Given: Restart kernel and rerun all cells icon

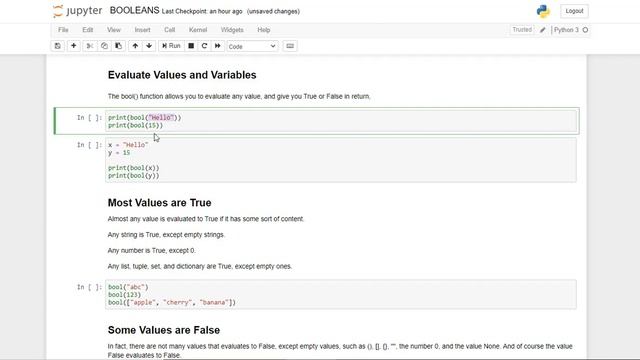Looking at the screenshot, I should tap(218, 46).
